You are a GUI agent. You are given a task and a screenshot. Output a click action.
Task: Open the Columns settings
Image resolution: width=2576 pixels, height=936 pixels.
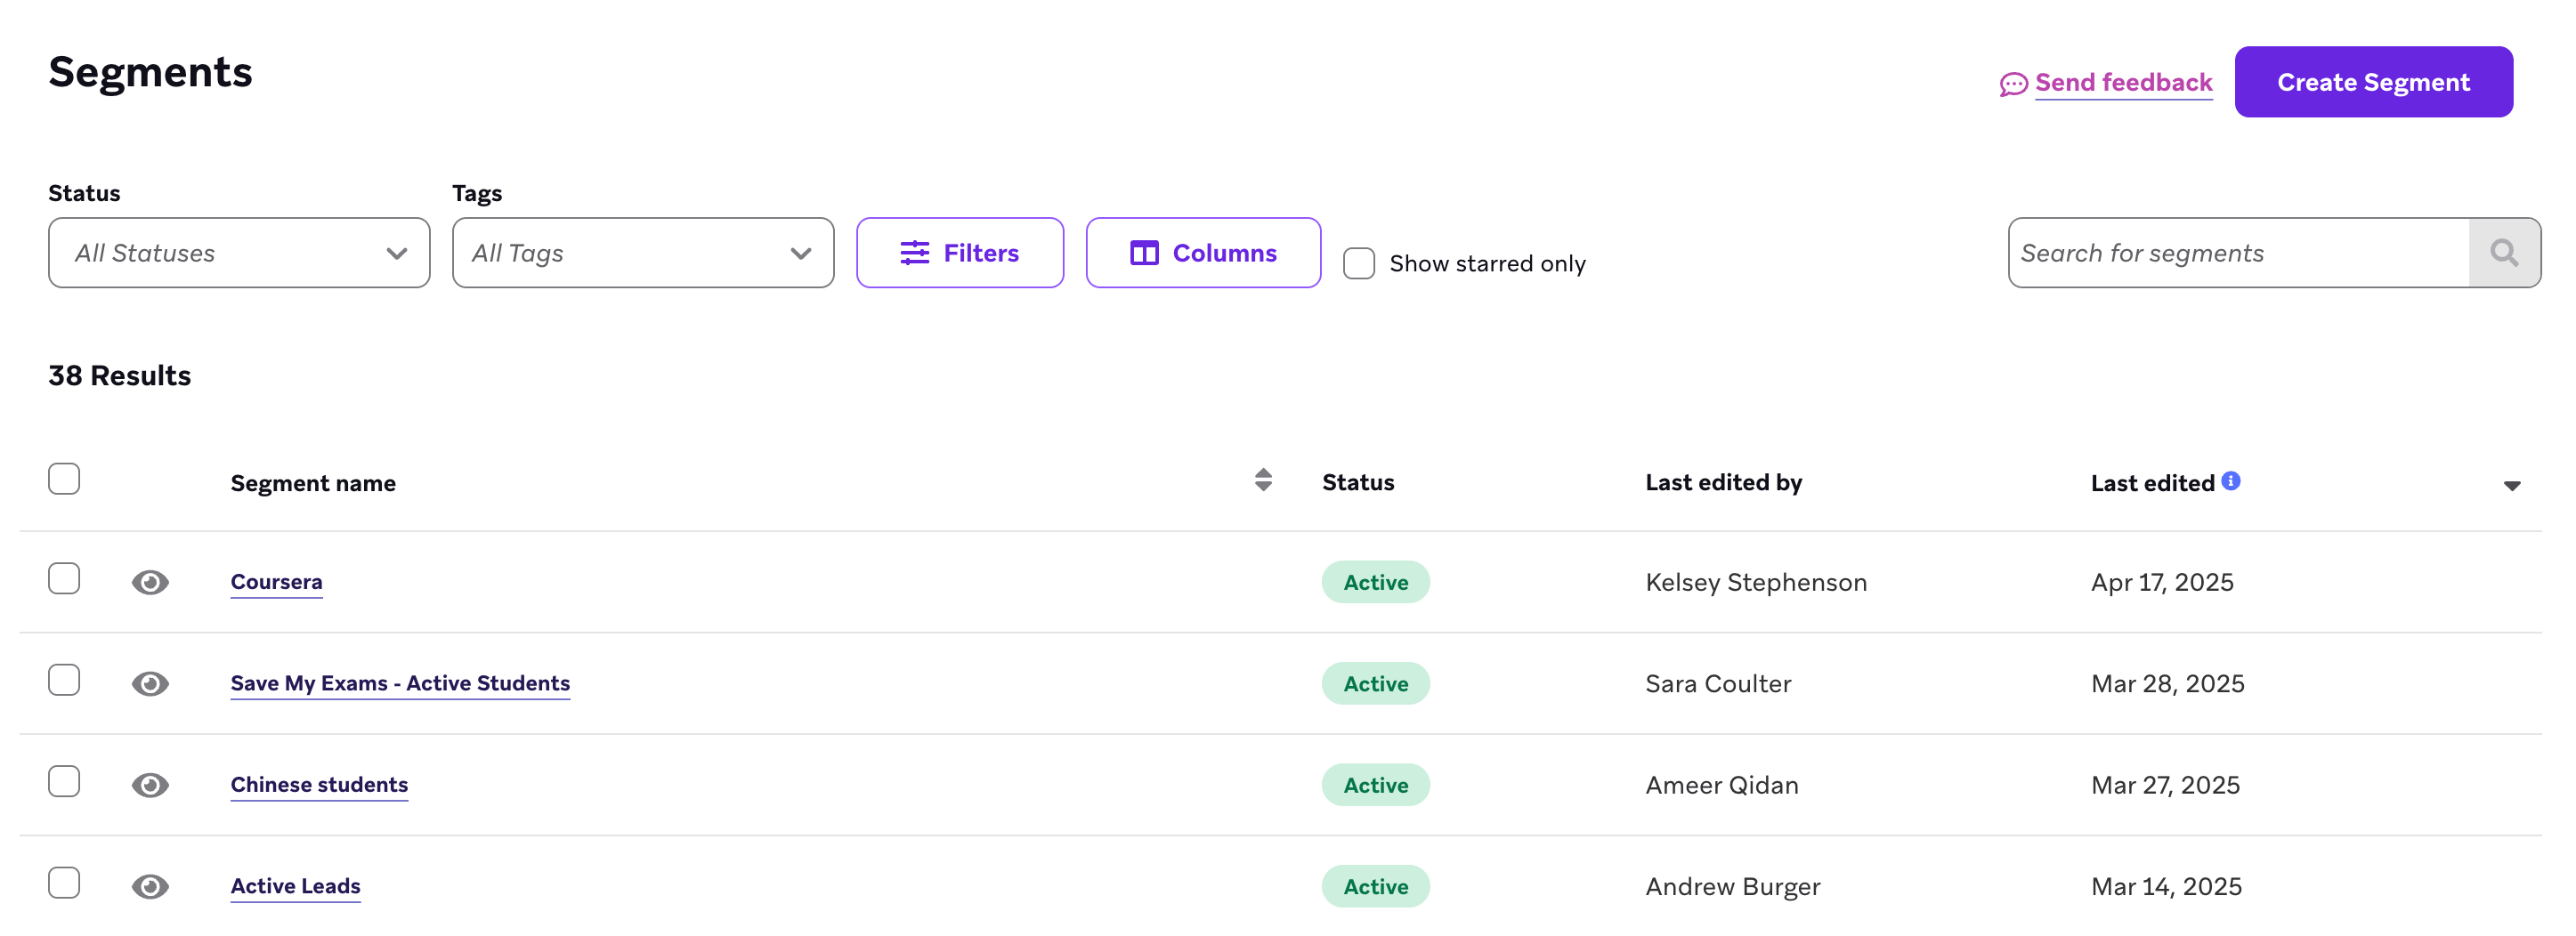1202,253
